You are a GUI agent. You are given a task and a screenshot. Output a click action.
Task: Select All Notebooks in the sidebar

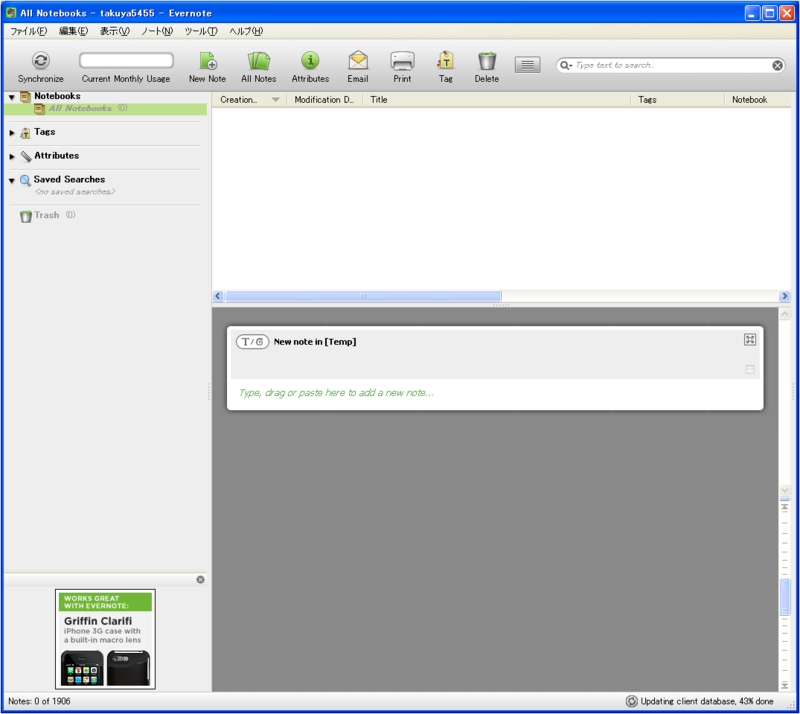click(x=106, y=109)
